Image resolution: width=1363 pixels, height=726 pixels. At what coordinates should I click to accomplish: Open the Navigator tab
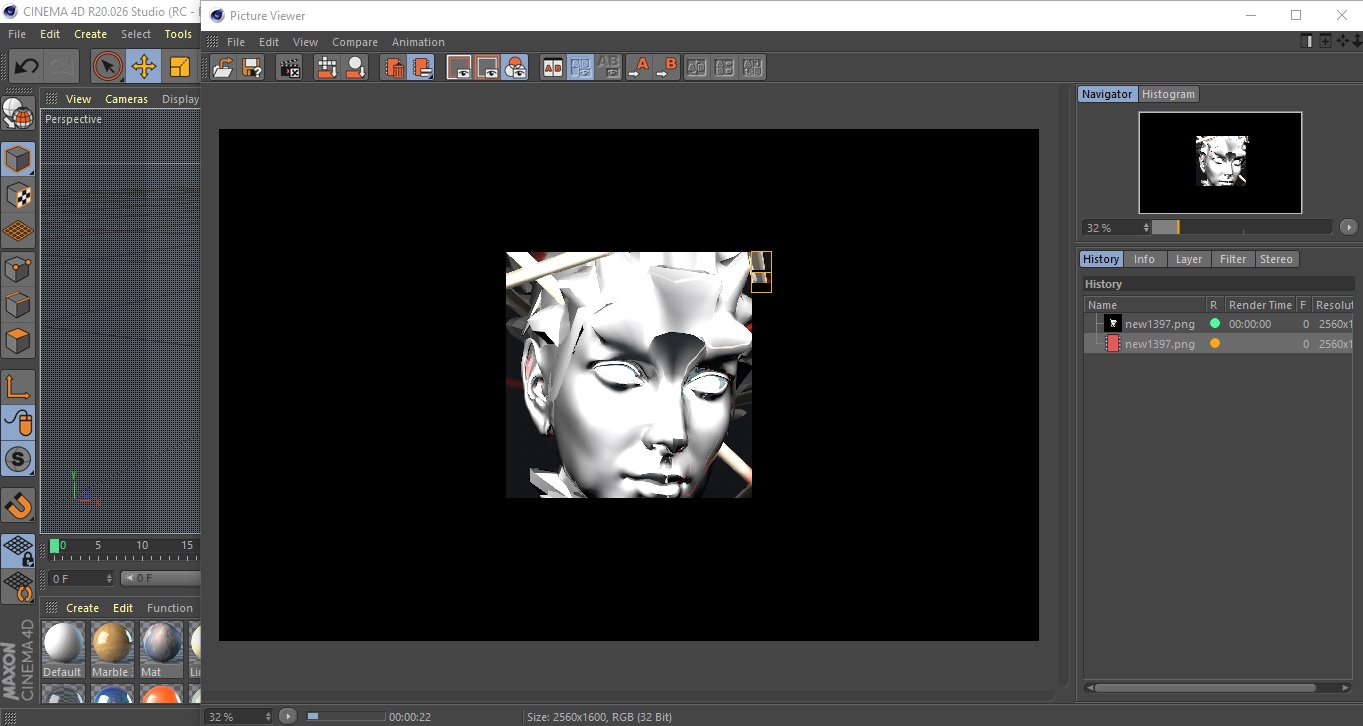[1107, 94]
